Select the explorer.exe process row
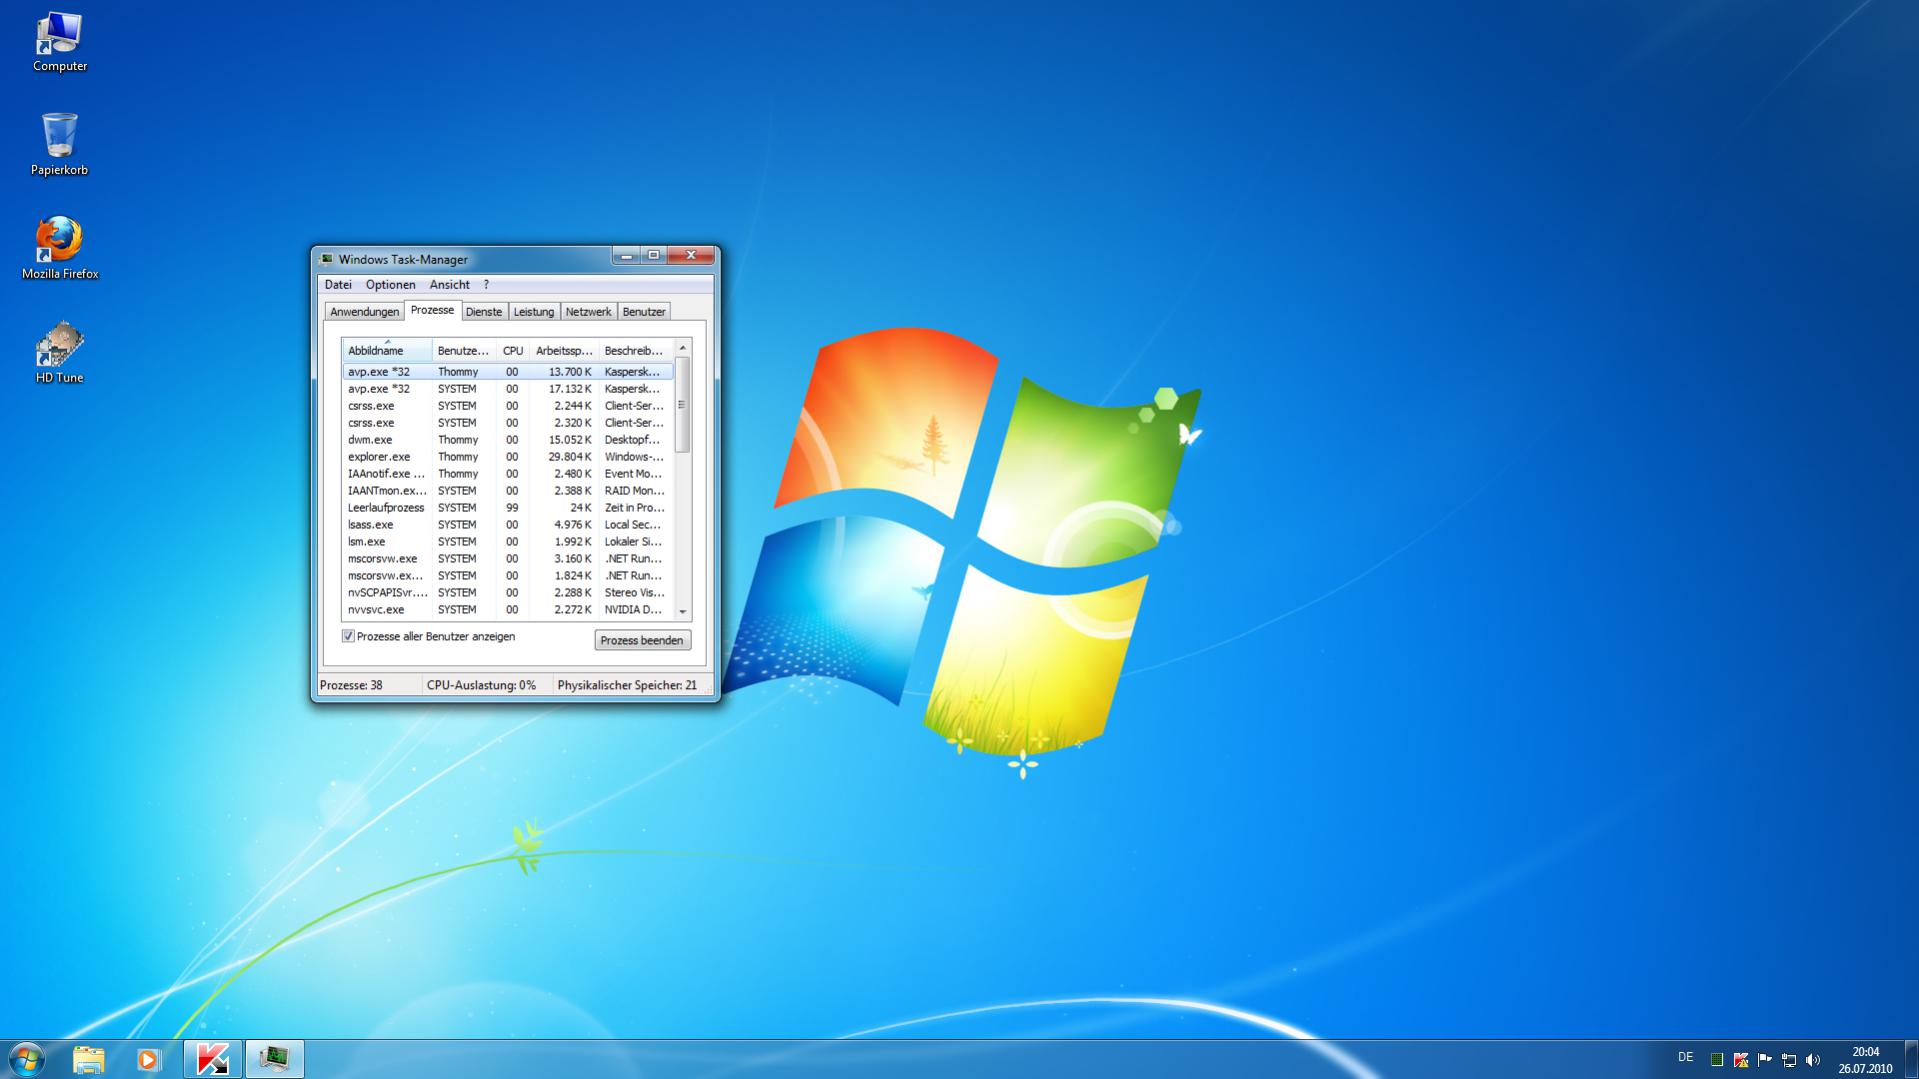 [x=508, y=457]
